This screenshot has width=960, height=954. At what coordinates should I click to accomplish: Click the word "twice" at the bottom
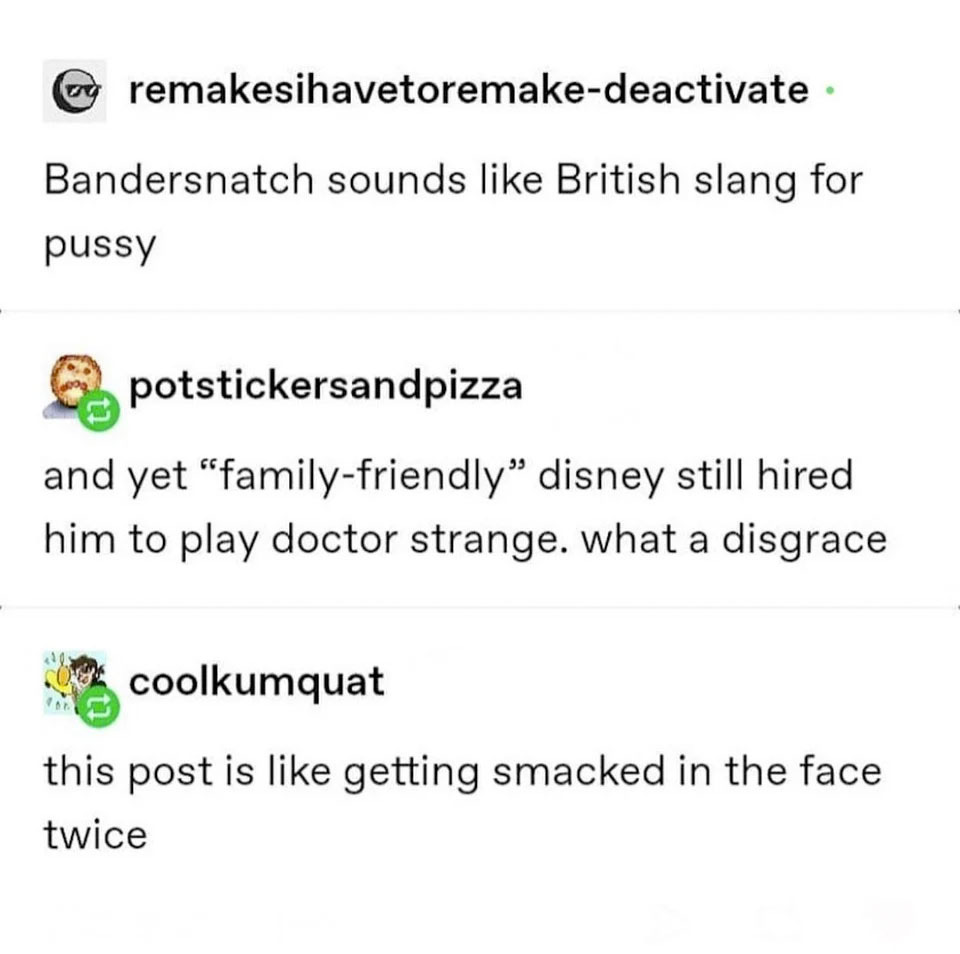[x=95, y=835]
